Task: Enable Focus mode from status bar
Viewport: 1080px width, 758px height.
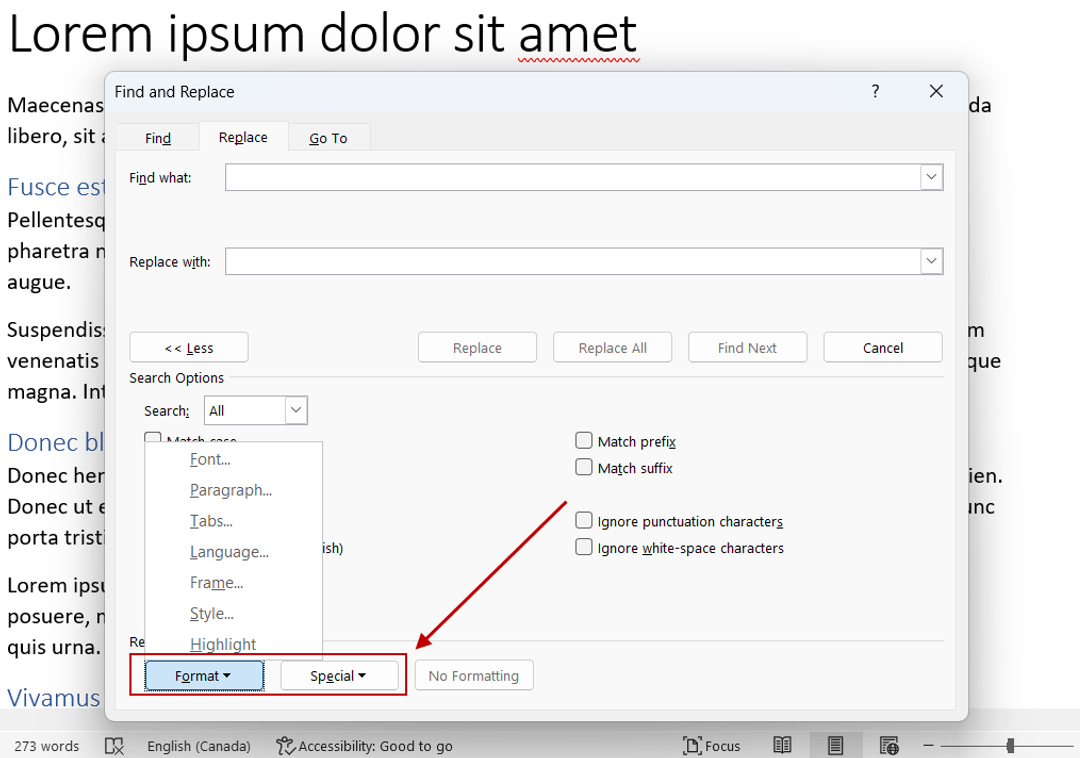Action: (x=712, y=746)
